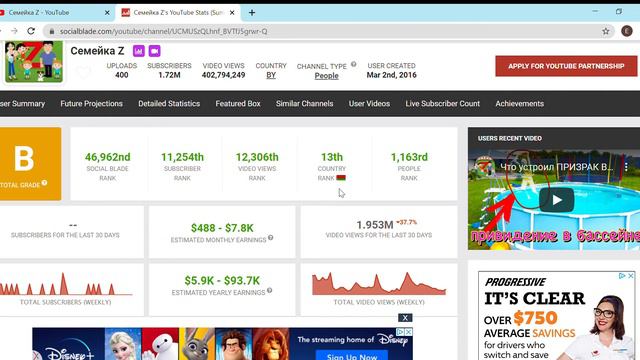
Task: Reload the page with the refresh icon
Action: (x=31, y=31)
